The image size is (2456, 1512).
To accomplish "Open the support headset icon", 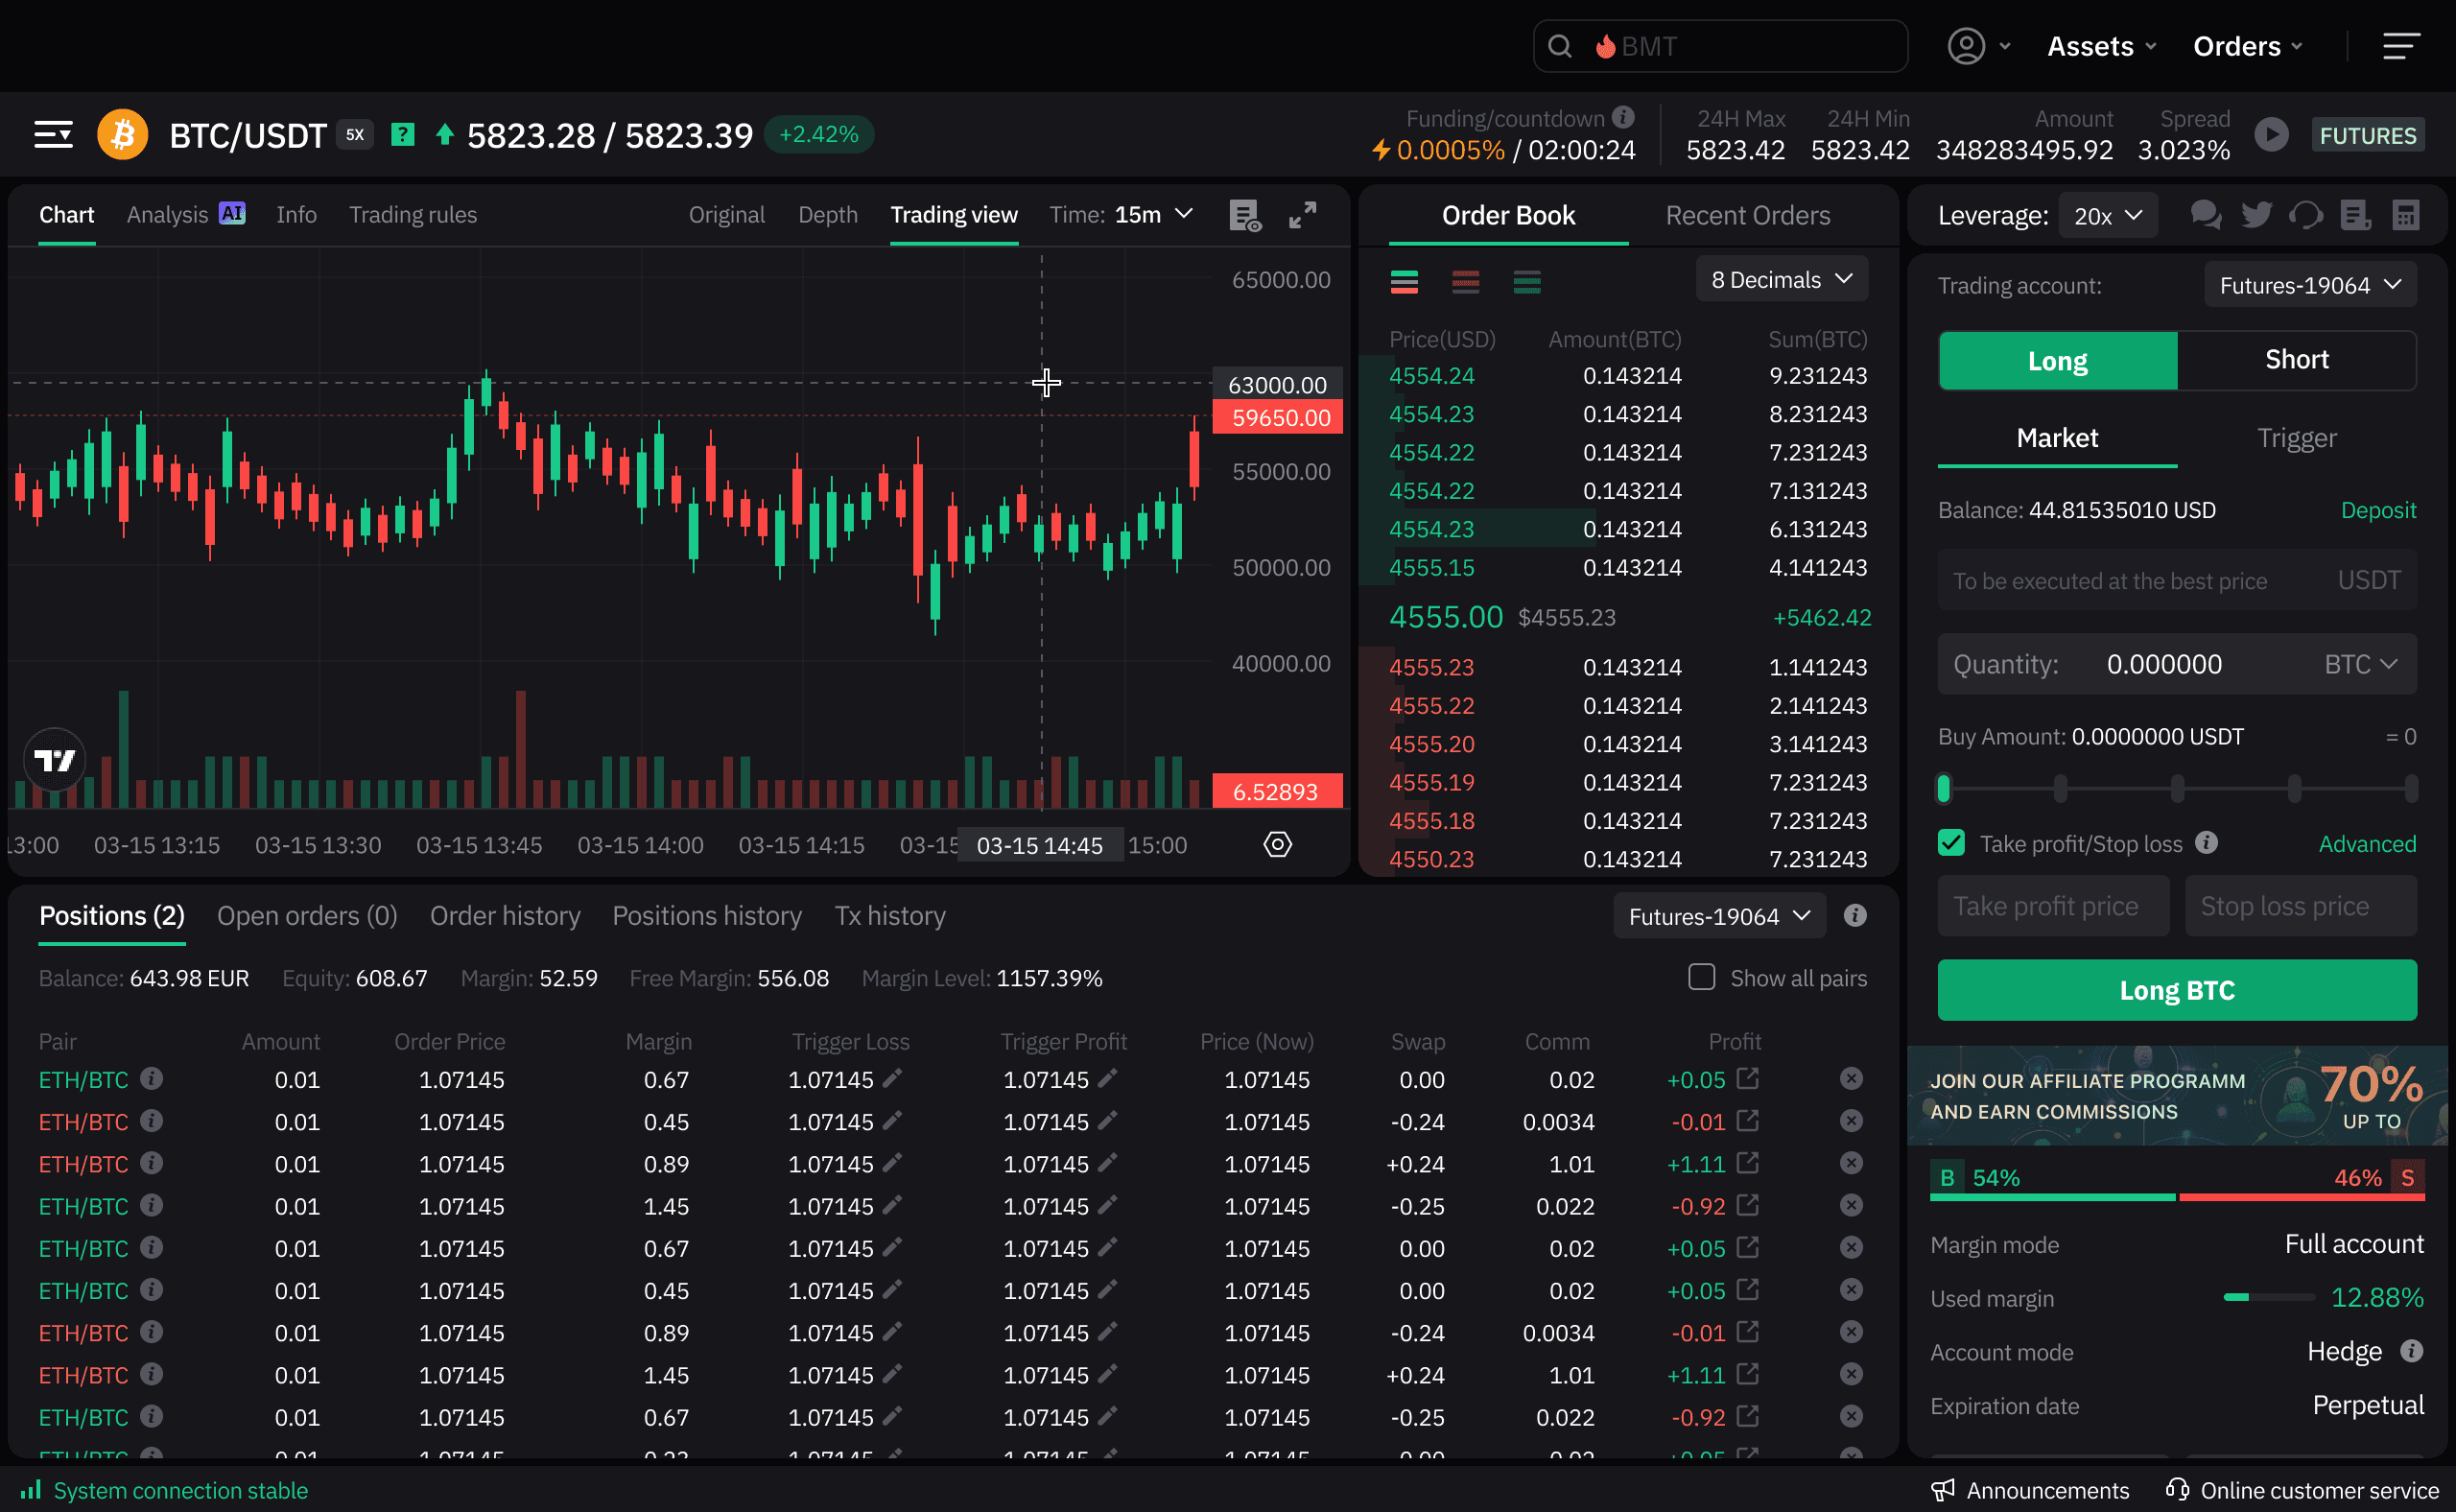I will 2306,215.
